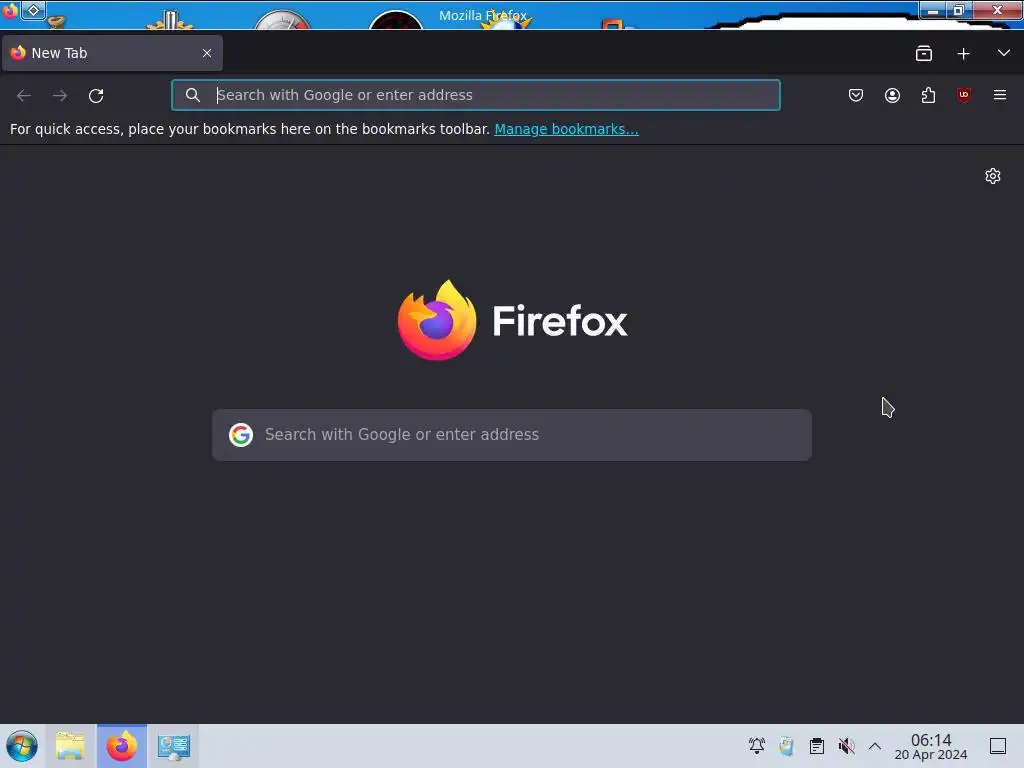Click the show desktop button in tray
Viewport: 1024px width, 768px height.
click(x=998, y=746)
